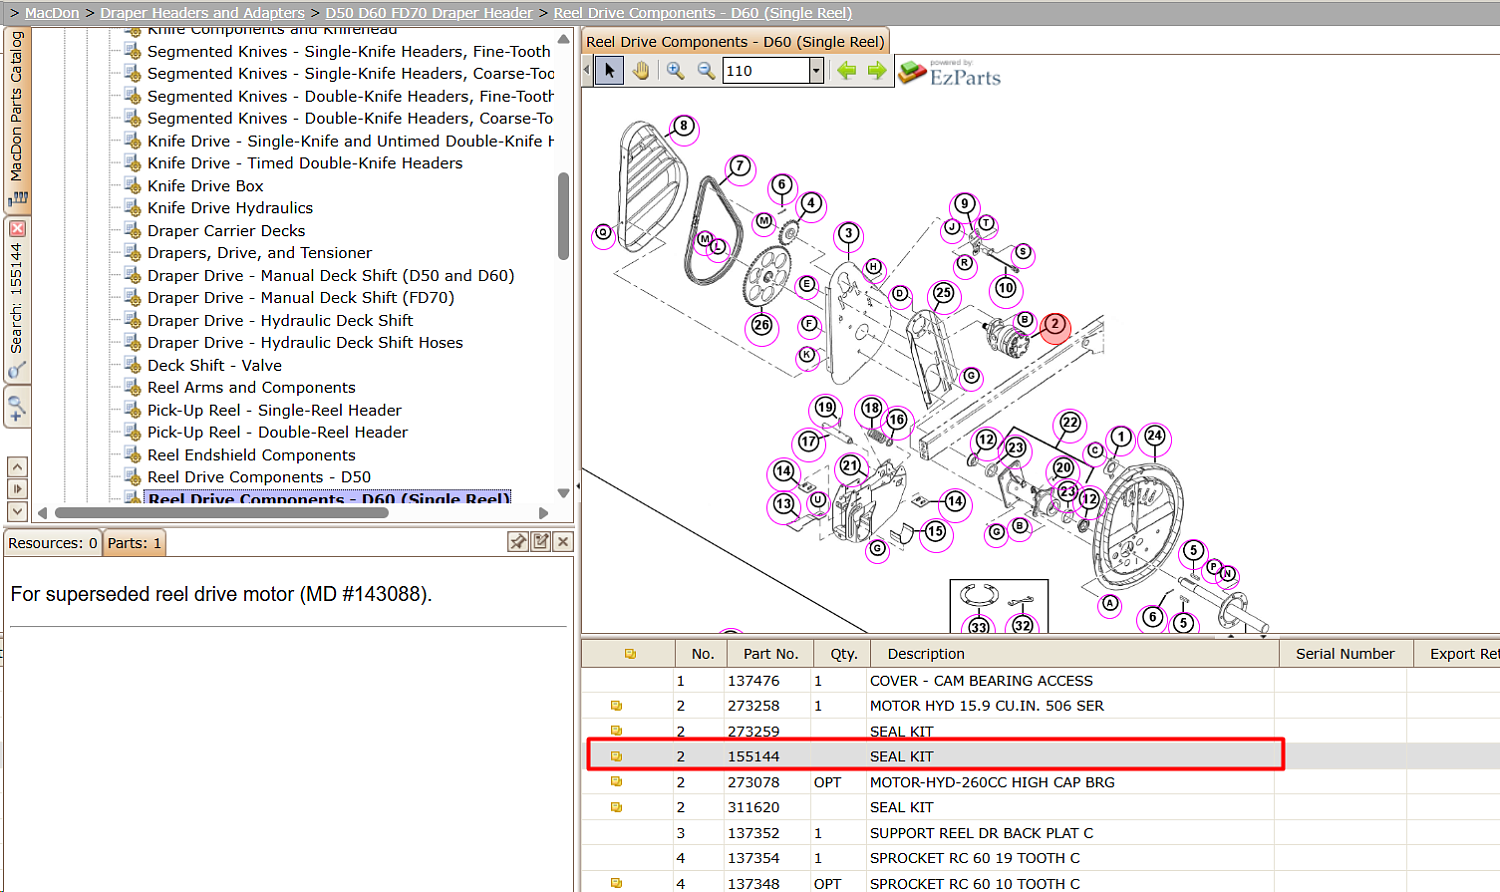Sort by the Serial Number column
The image size is (1500, 892).
(x=1345, y=654)
